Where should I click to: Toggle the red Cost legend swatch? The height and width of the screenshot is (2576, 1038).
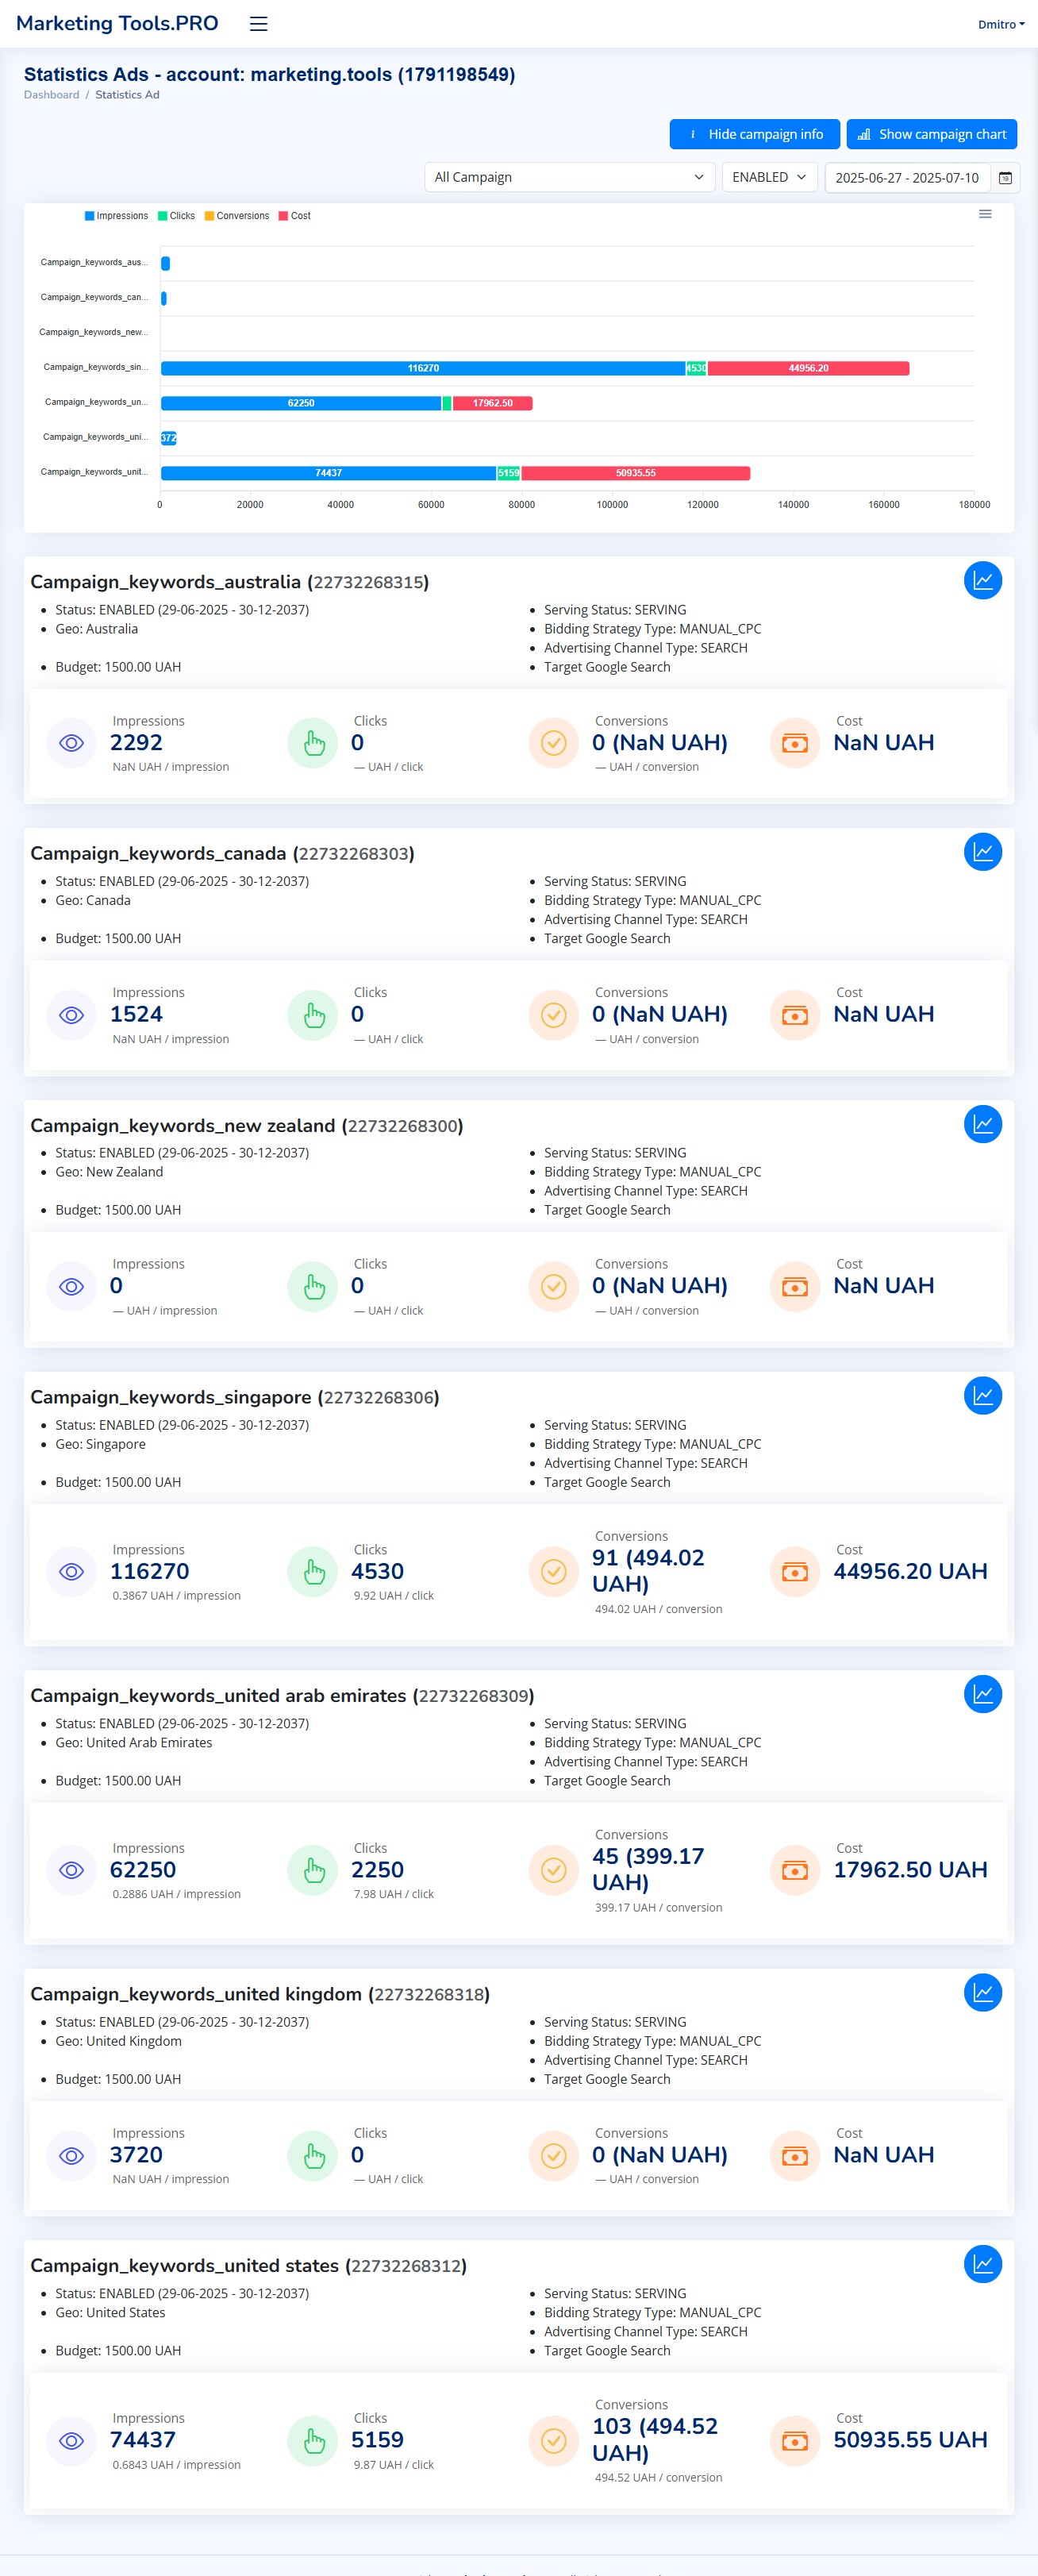(x=284, y=216)
